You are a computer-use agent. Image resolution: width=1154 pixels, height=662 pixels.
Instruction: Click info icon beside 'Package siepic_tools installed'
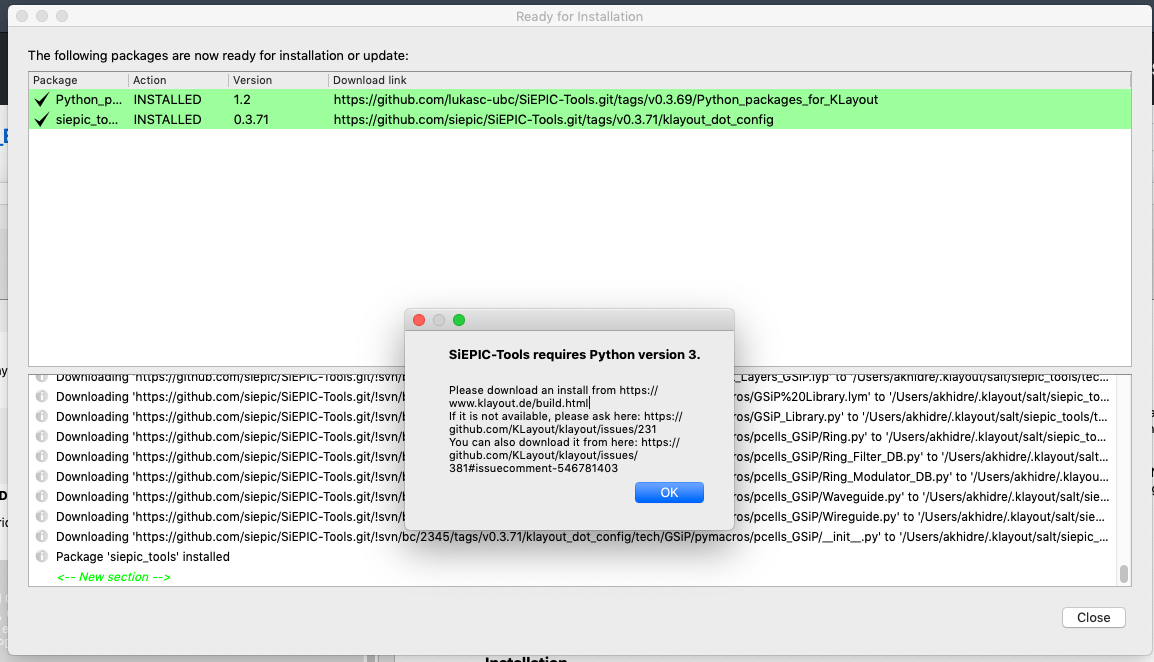click(42, 557)
